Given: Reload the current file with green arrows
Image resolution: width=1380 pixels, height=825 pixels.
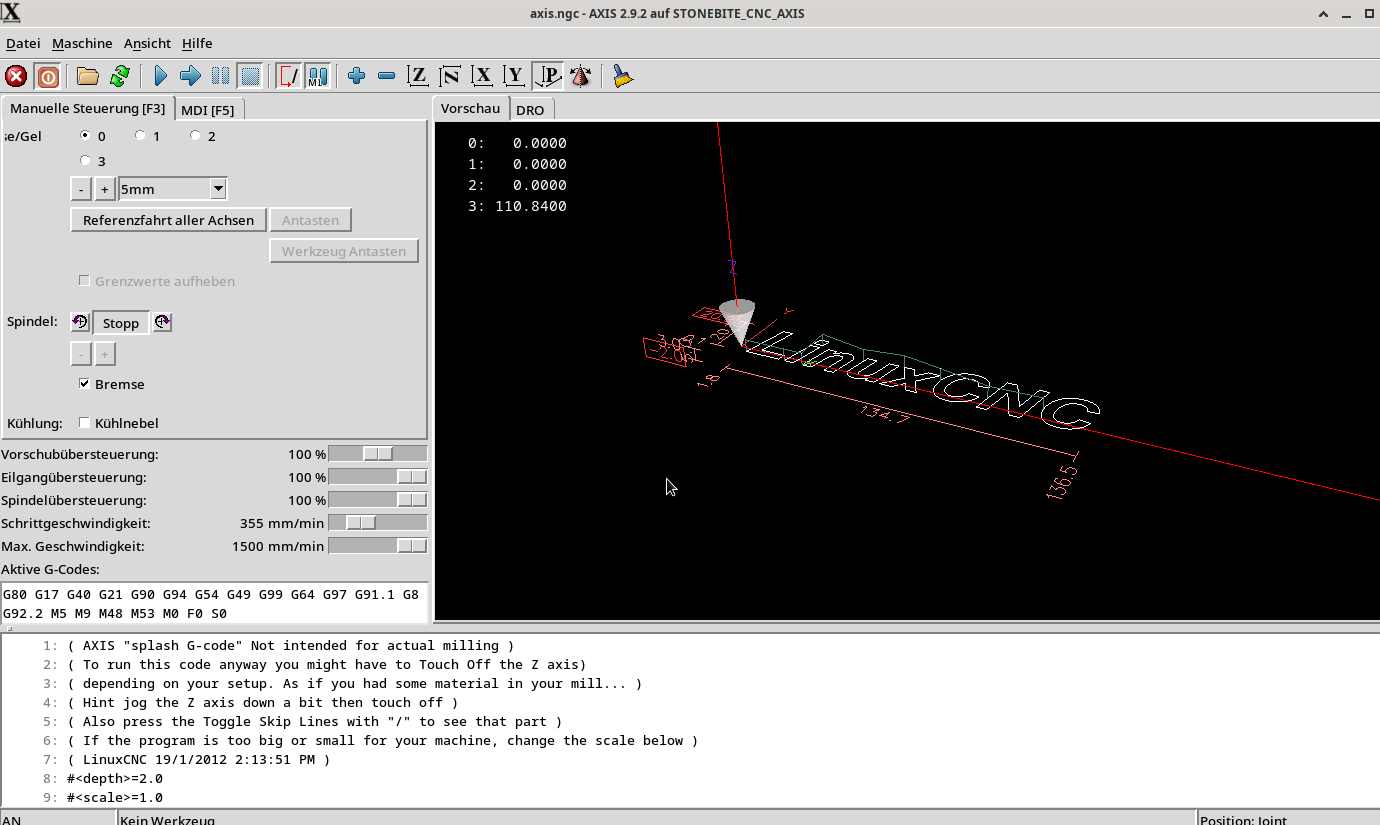Looking at the screenshot, I should click(120, 76).
